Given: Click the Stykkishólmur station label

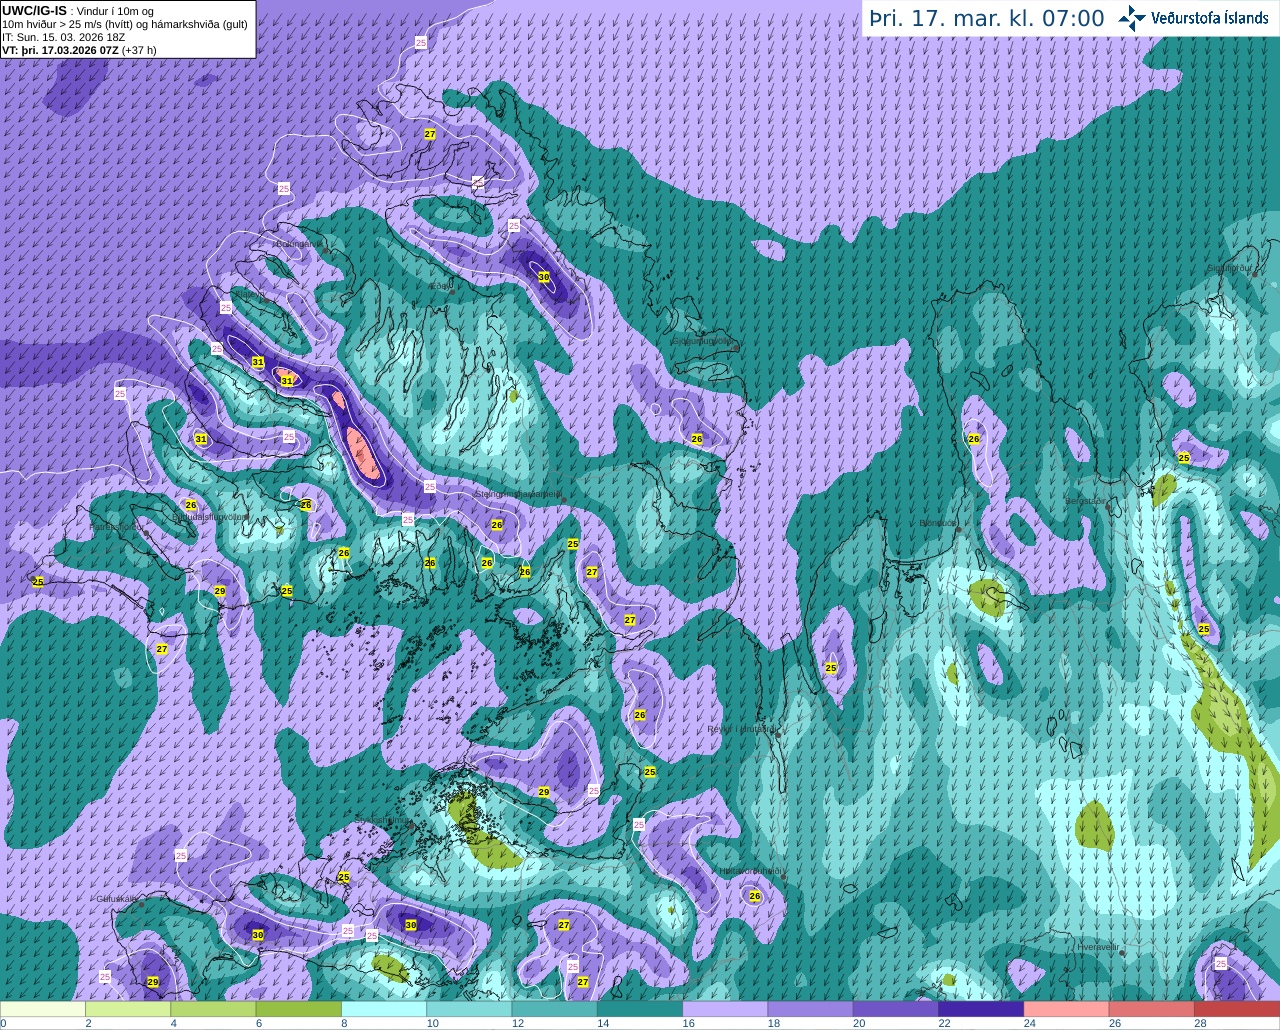Looking at the screenshot, I should pos(382,821).
